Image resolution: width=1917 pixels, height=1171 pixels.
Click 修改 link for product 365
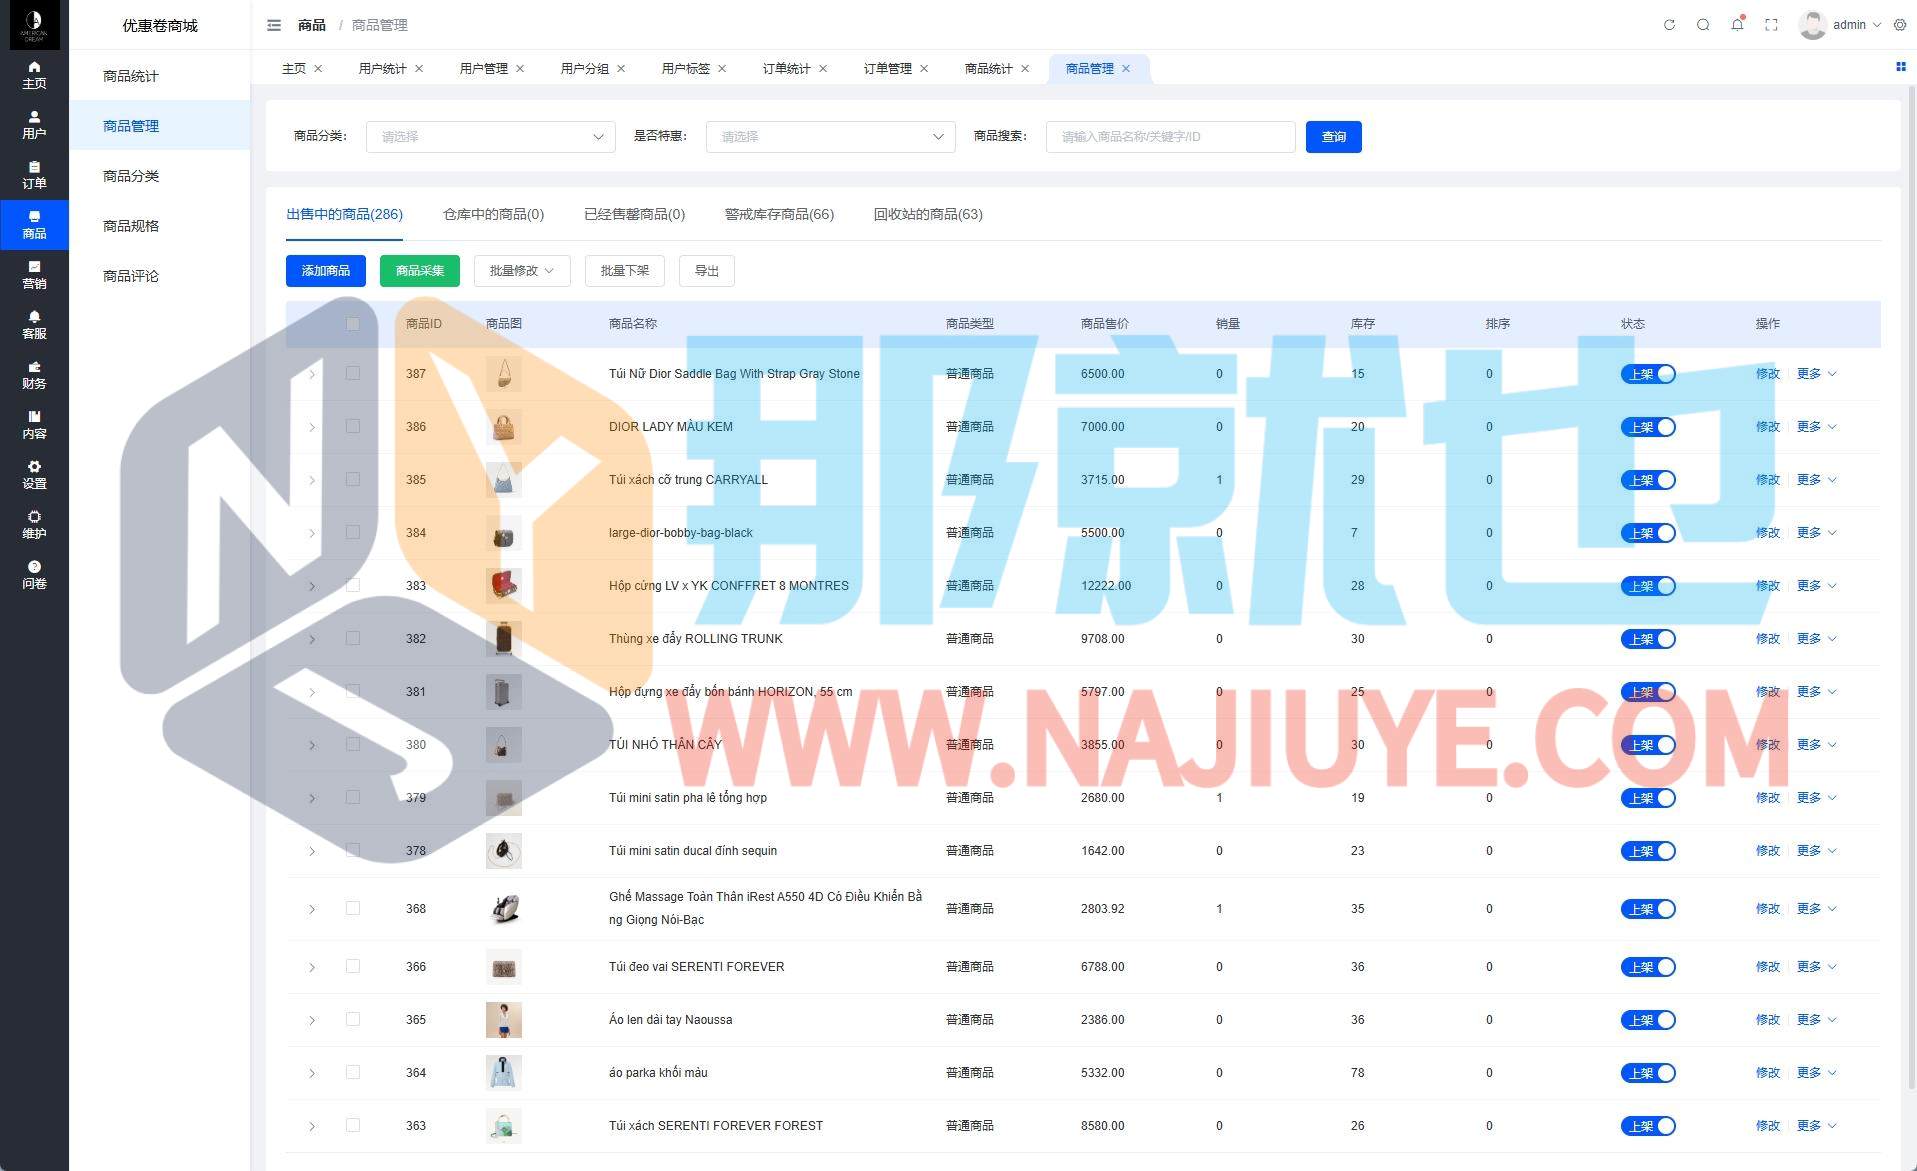point(1767,1020)
